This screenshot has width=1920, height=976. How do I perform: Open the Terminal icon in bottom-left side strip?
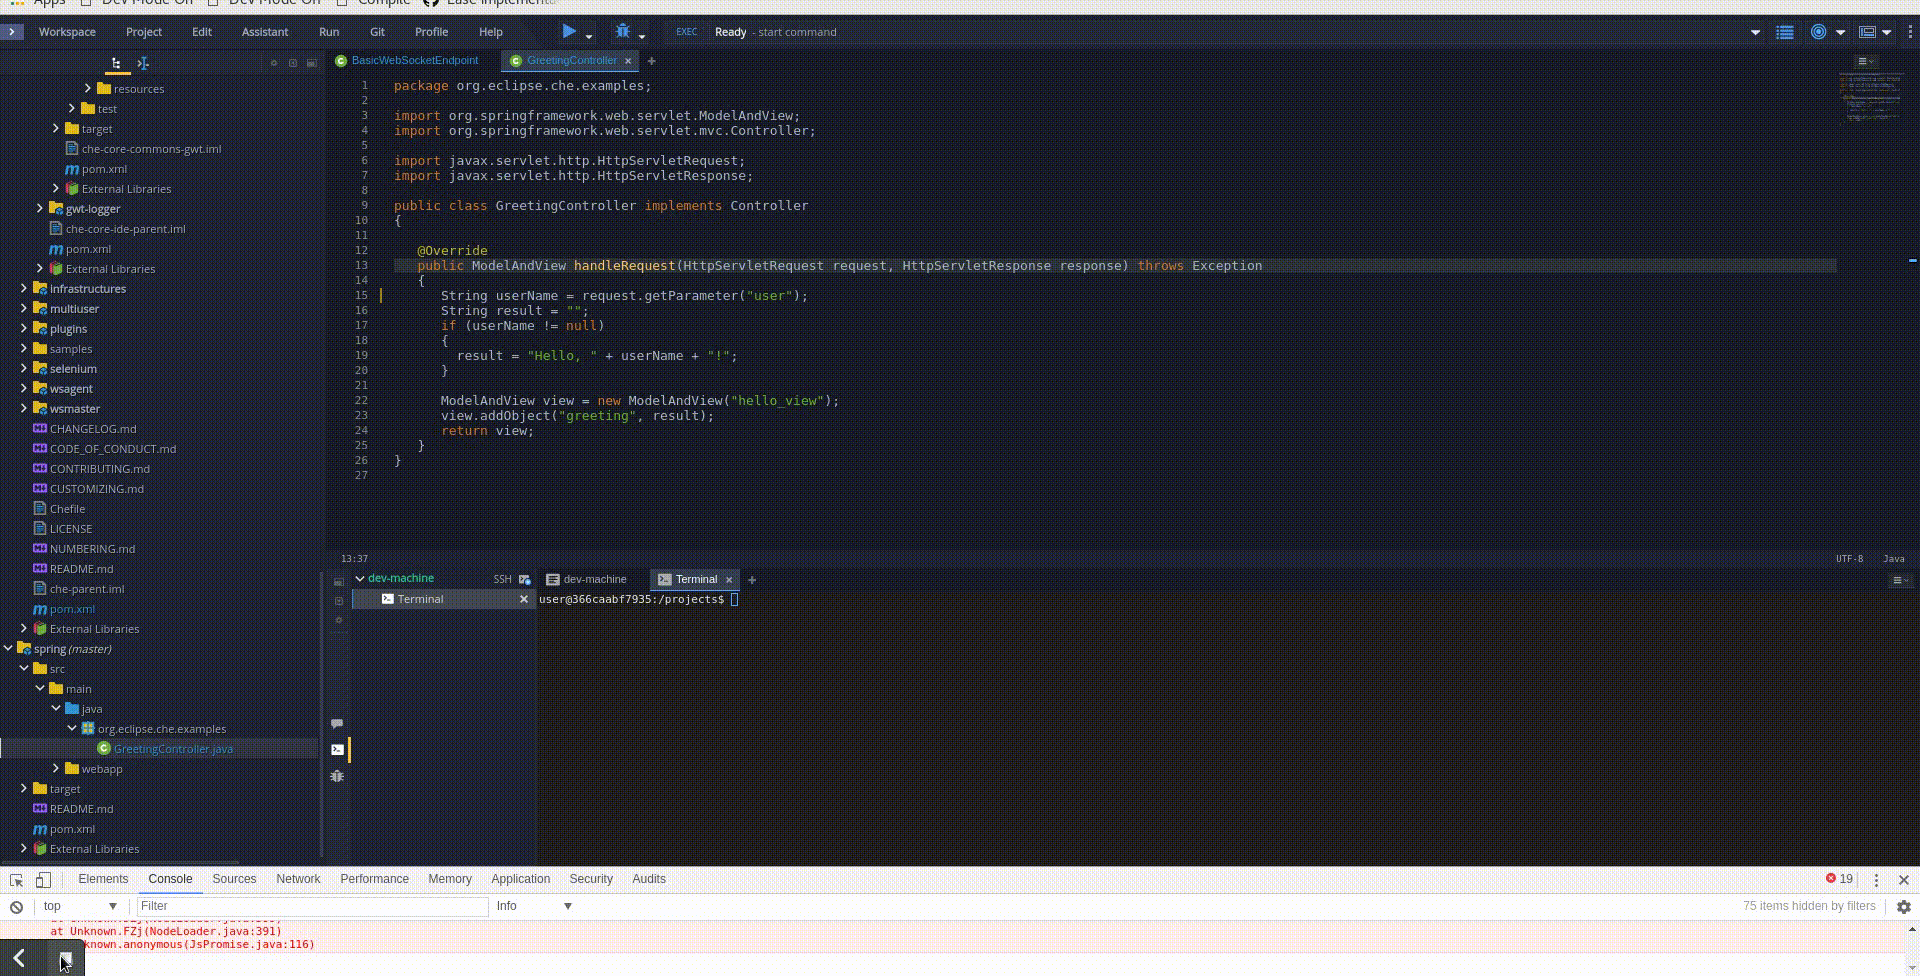[x=337, y=749]
